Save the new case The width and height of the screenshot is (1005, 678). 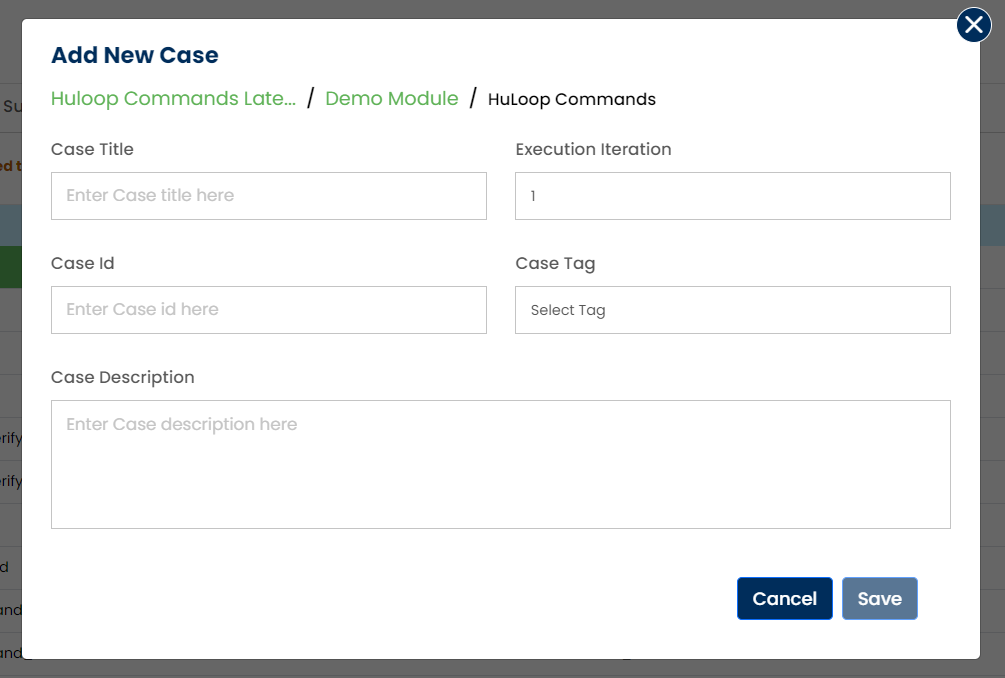point(879,598)
